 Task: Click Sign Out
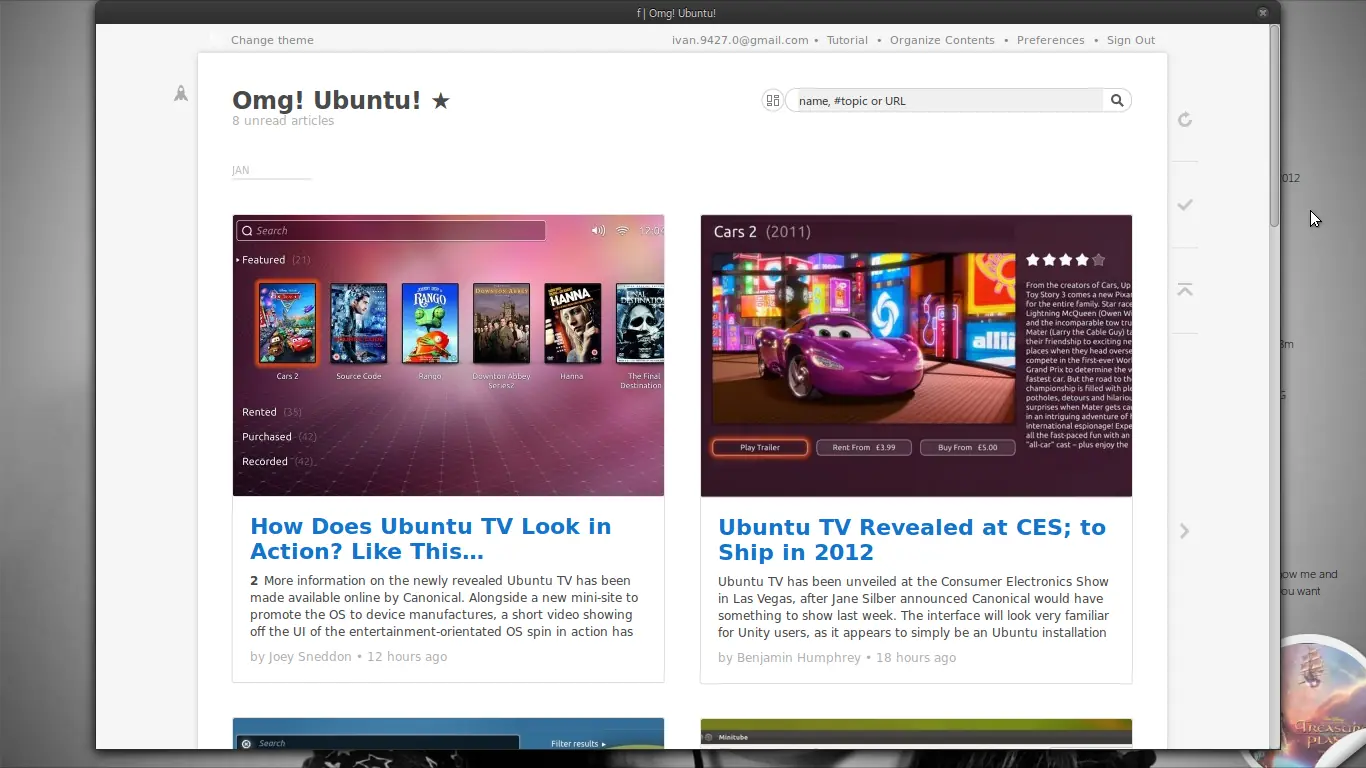click(1131, 40)
